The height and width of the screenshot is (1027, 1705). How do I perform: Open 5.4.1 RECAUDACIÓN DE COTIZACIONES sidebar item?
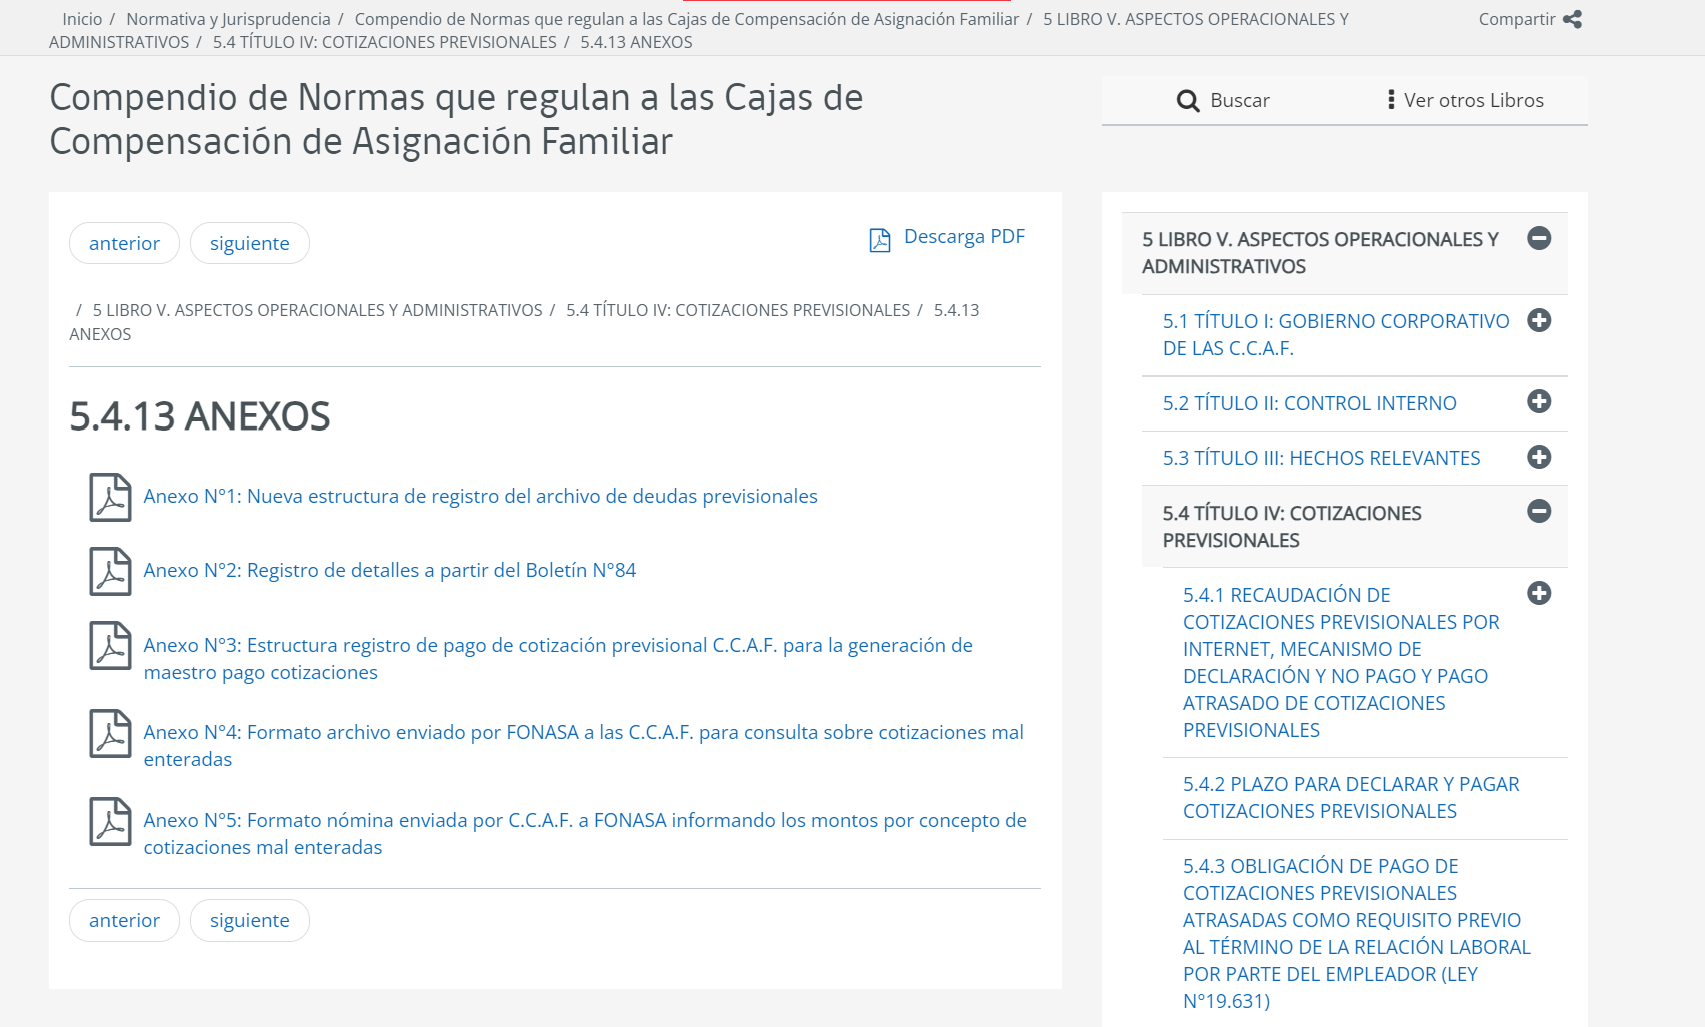coord(1341,662)
